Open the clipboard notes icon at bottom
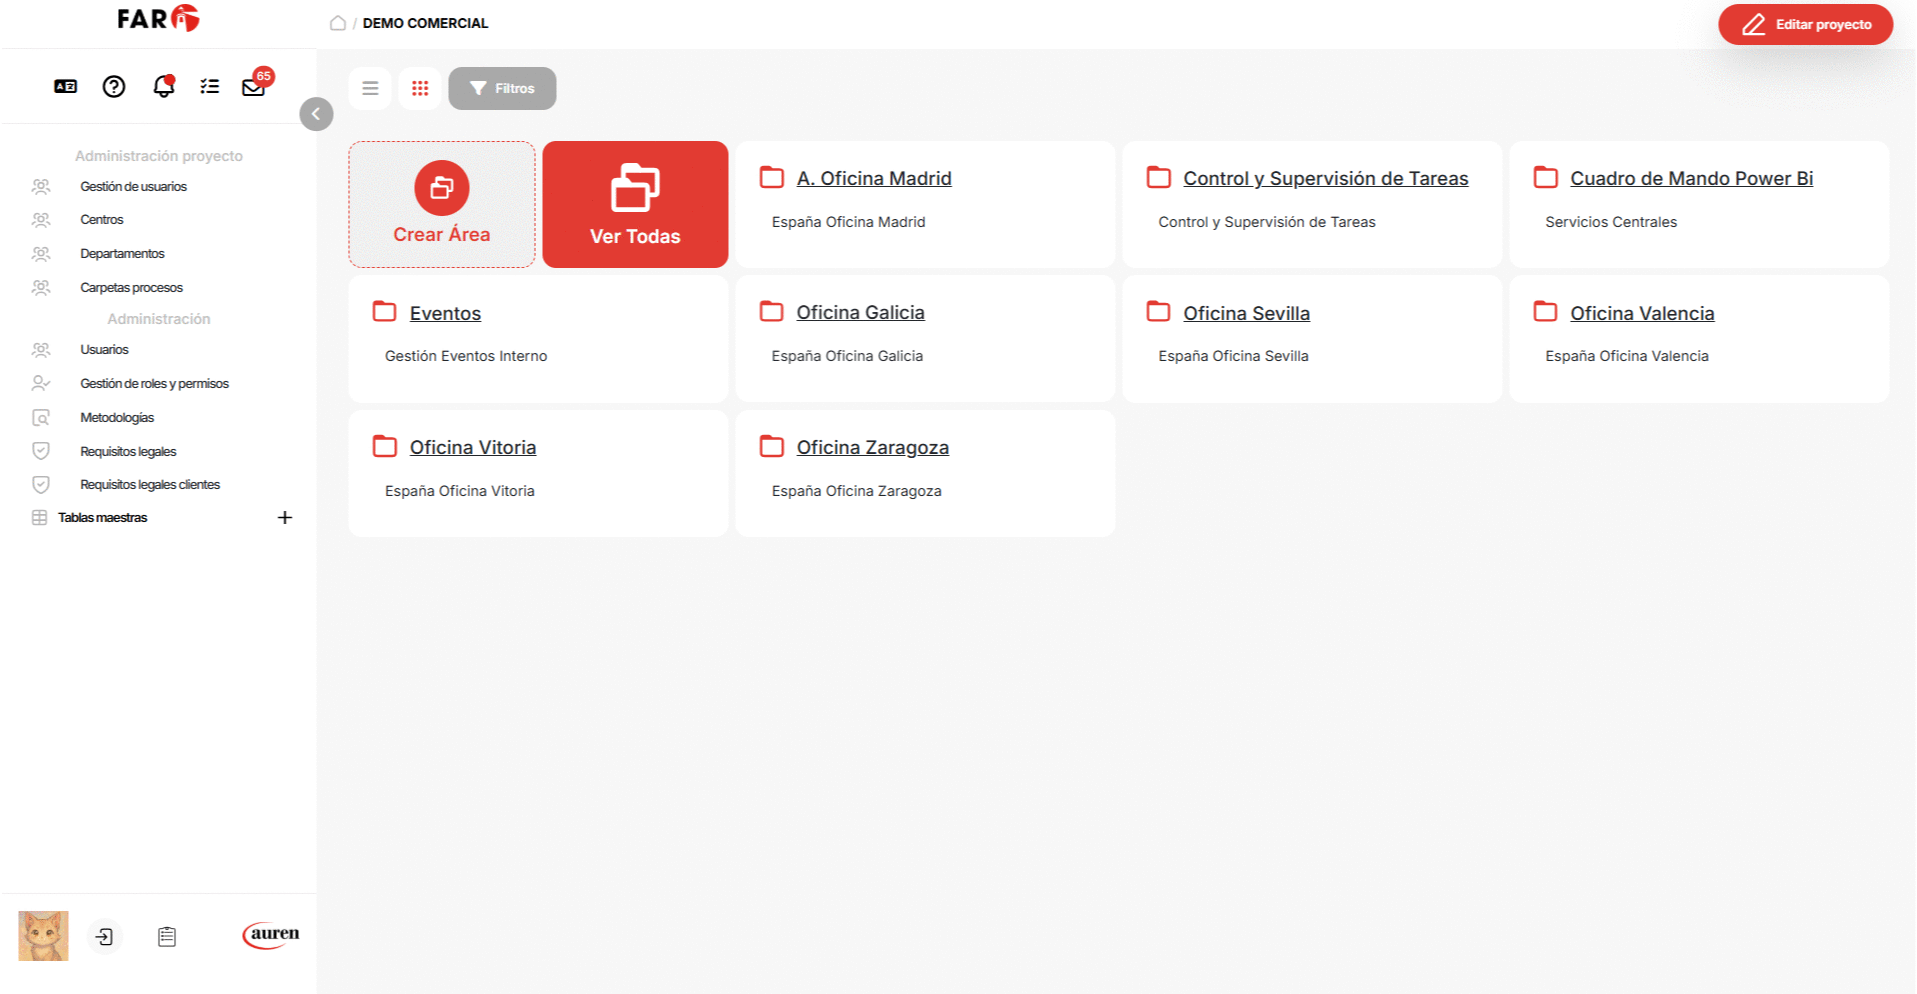The image size is (1917, 994). click(167, 937)
